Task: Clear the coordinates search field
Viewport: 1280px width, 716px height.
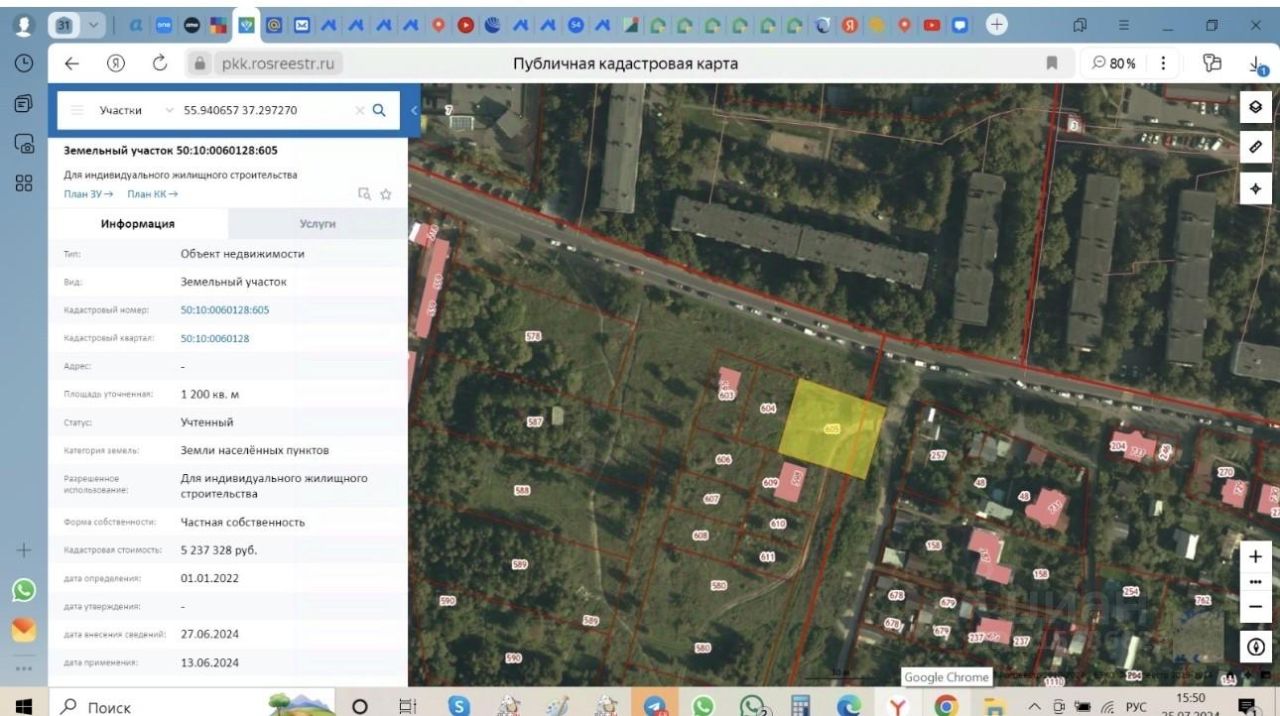Action: (359, 110)
